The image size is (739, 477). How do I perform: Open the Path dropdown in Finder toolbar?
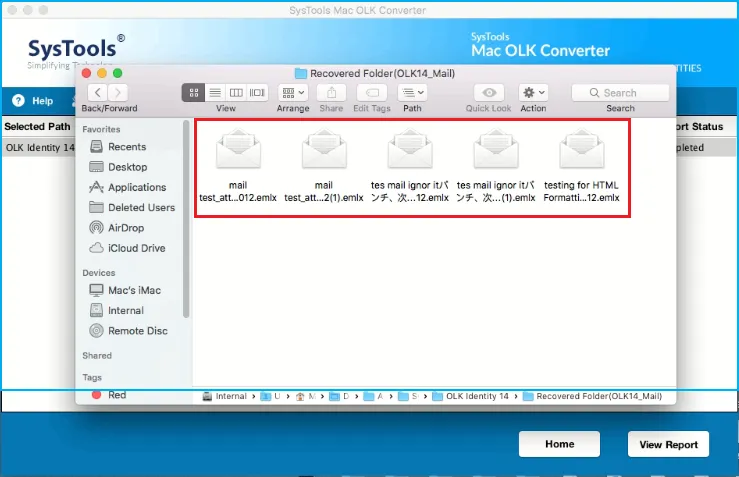[412, 92]
